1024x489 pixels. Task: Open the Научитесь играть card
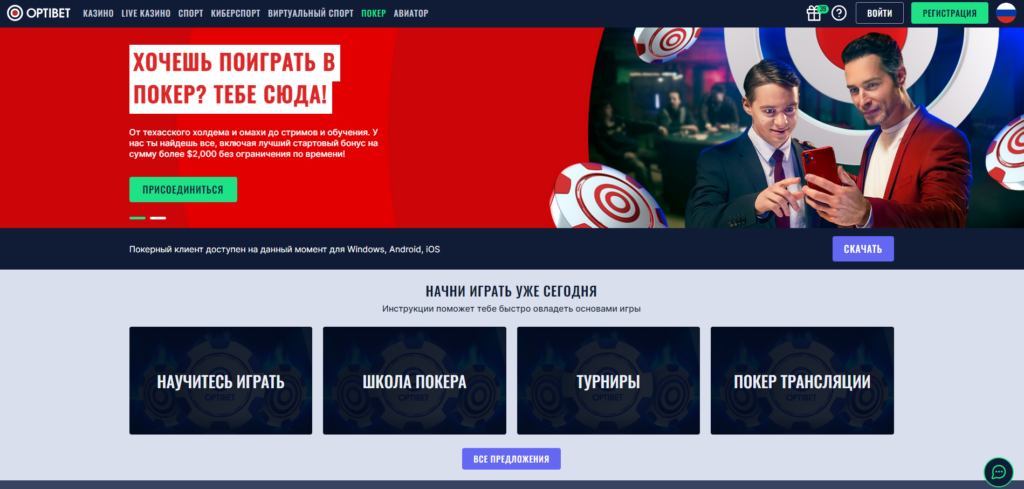click(x=221, y=381)
